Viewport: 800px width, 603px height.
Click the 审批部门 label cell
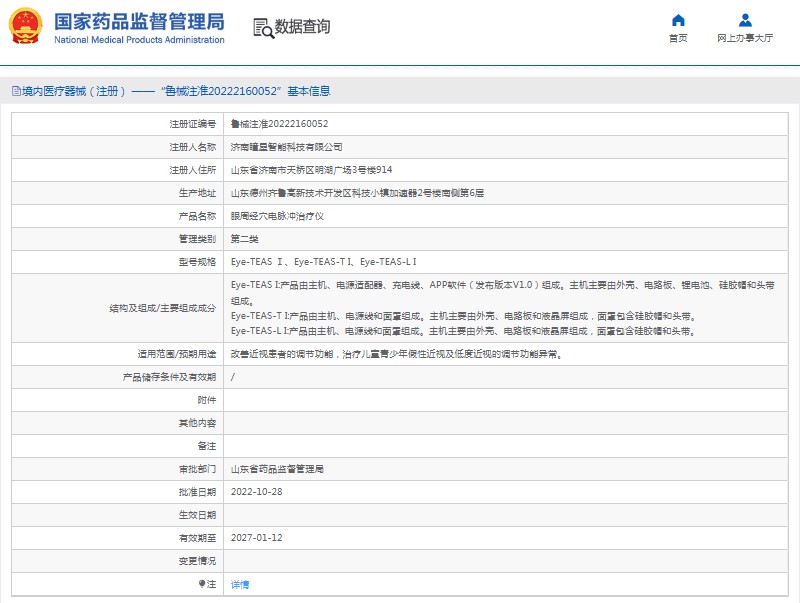point(117,469)
